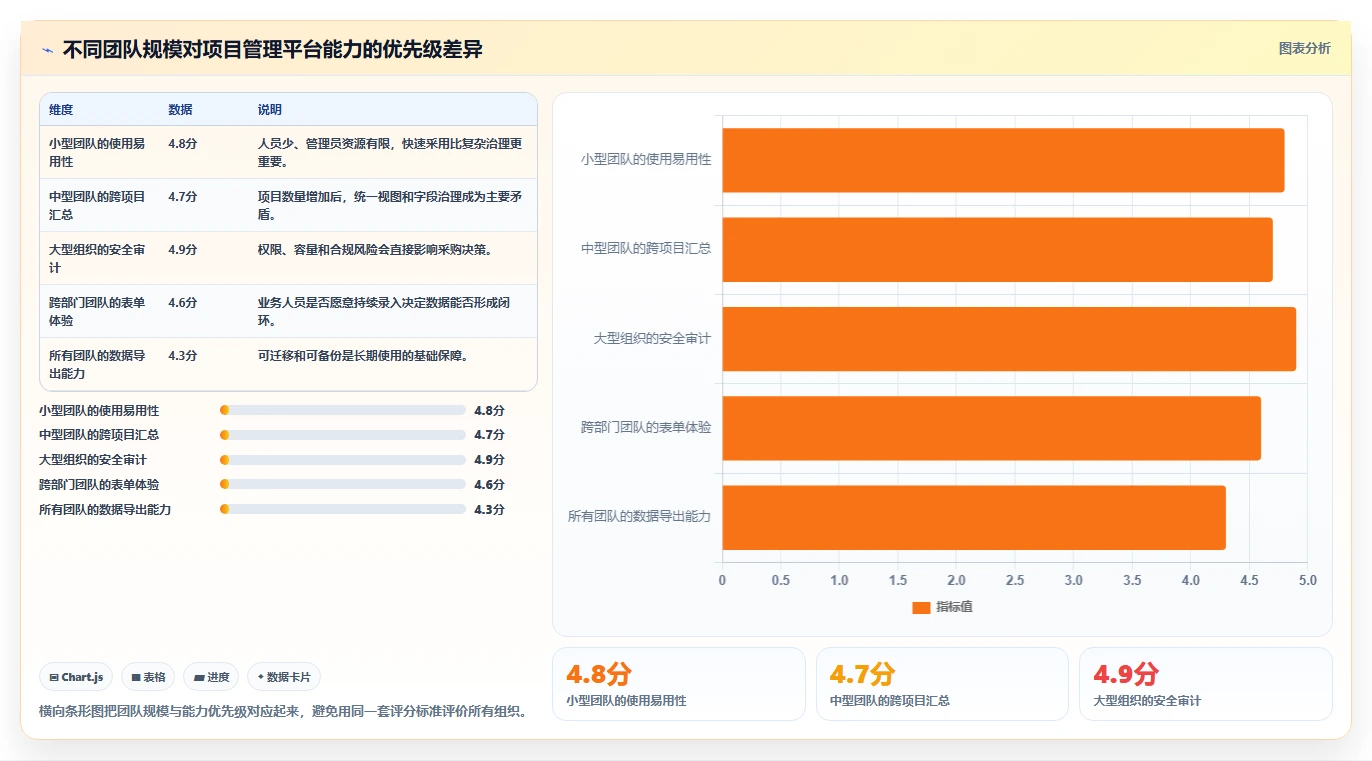Click the 大型组织的安全审计 progress bar
Image resolution: width=1372 pixels, height=761 pixels.
click(343, 460)
